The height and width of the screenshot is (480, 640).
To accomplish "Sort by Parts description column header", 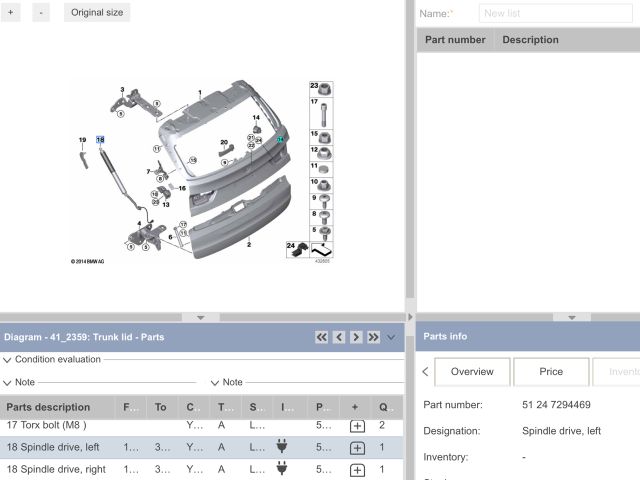I will 48,407.
